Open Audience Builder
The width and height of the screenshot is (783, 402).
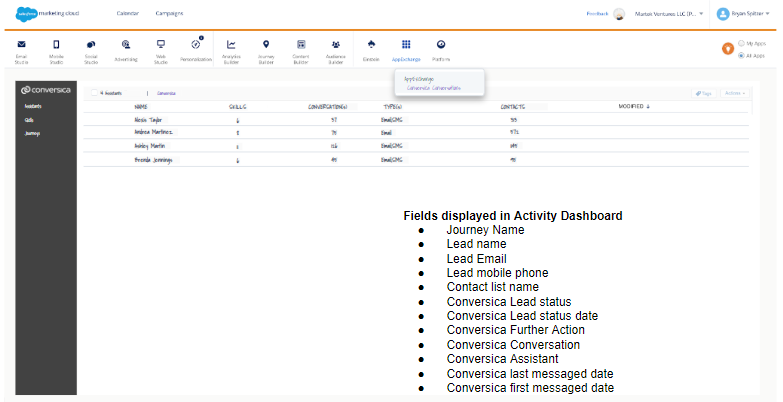click(x=336, y=51)
